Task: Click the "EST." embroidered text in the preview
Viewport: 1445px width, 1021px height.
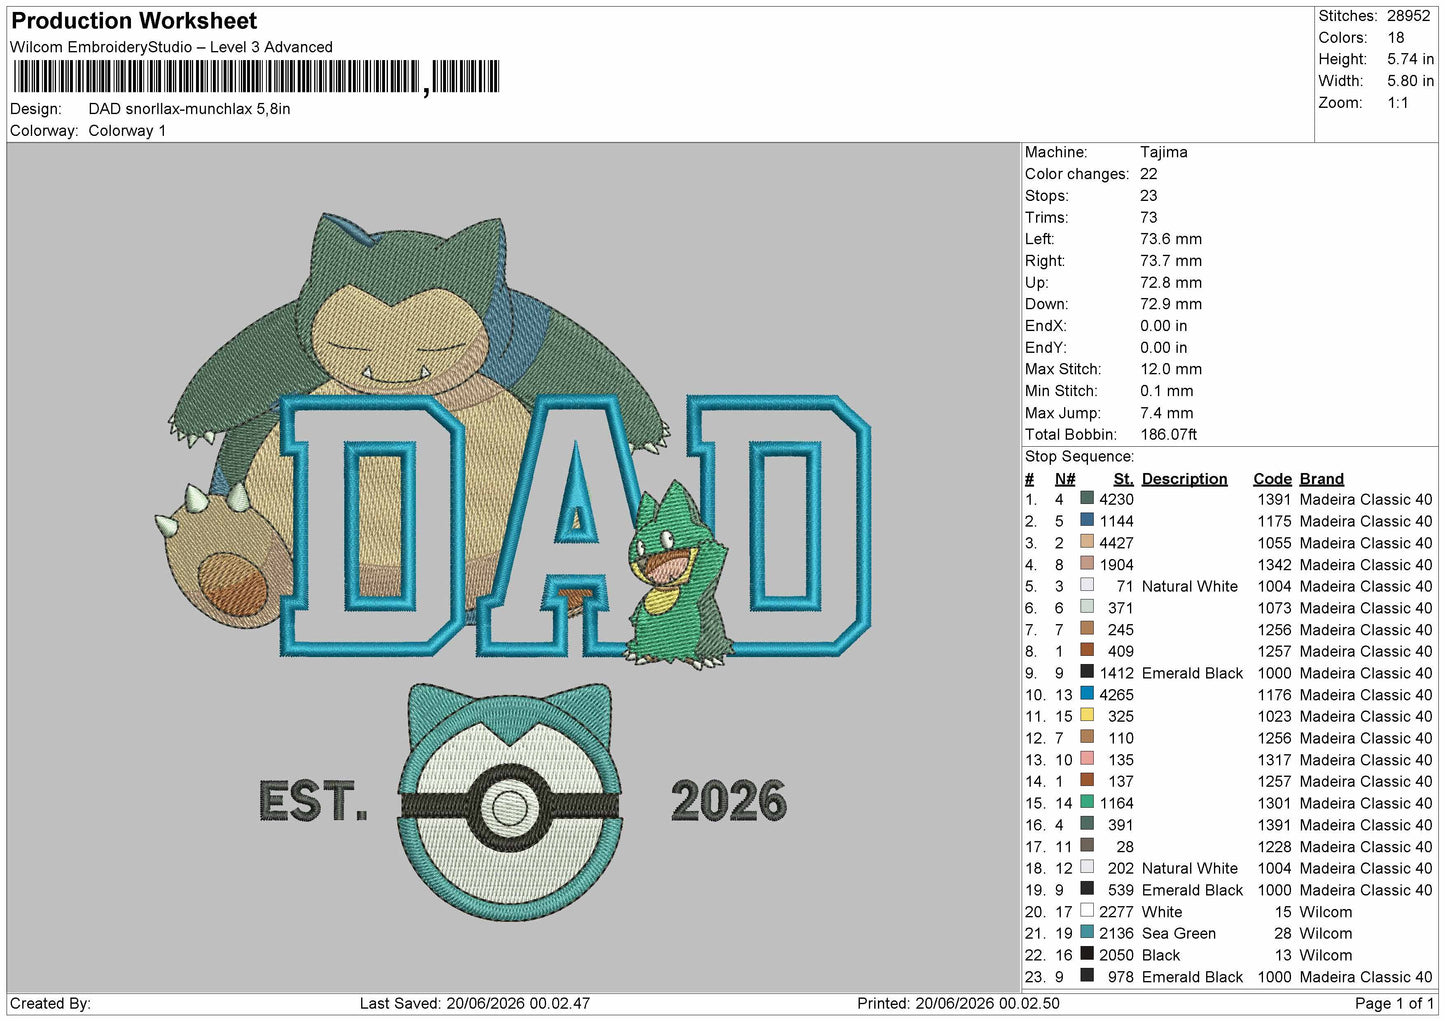Action: tap(313, 801)
